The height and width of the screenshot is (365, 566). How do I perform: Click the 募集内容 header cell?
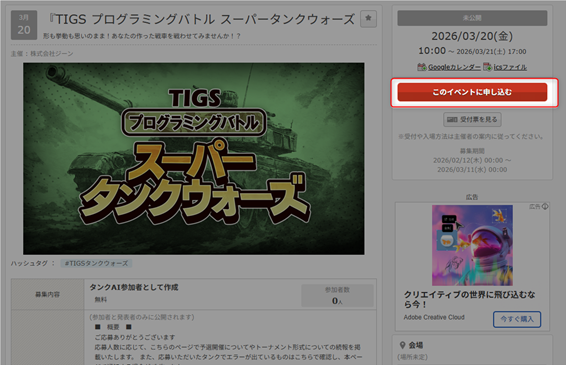click(x=48, y=295)
